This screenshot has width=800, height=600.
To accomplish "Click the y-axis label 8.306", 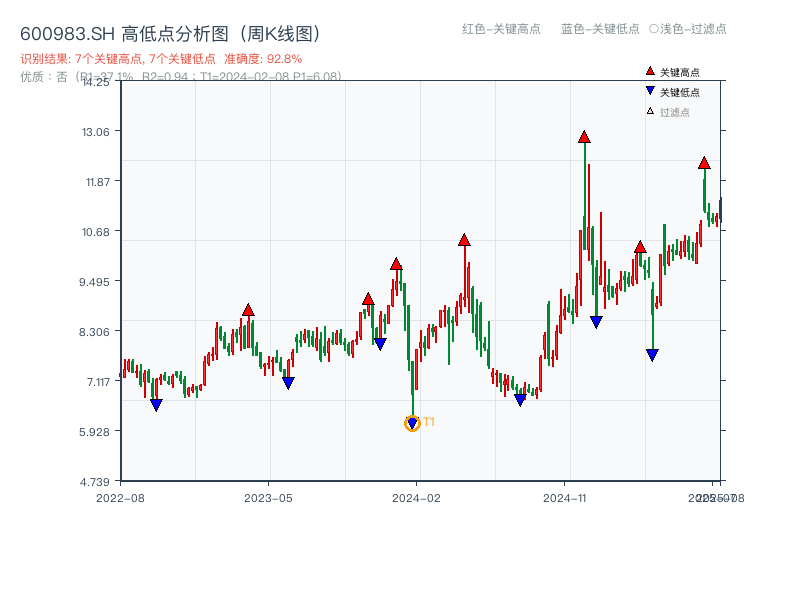I will (94, 332).
